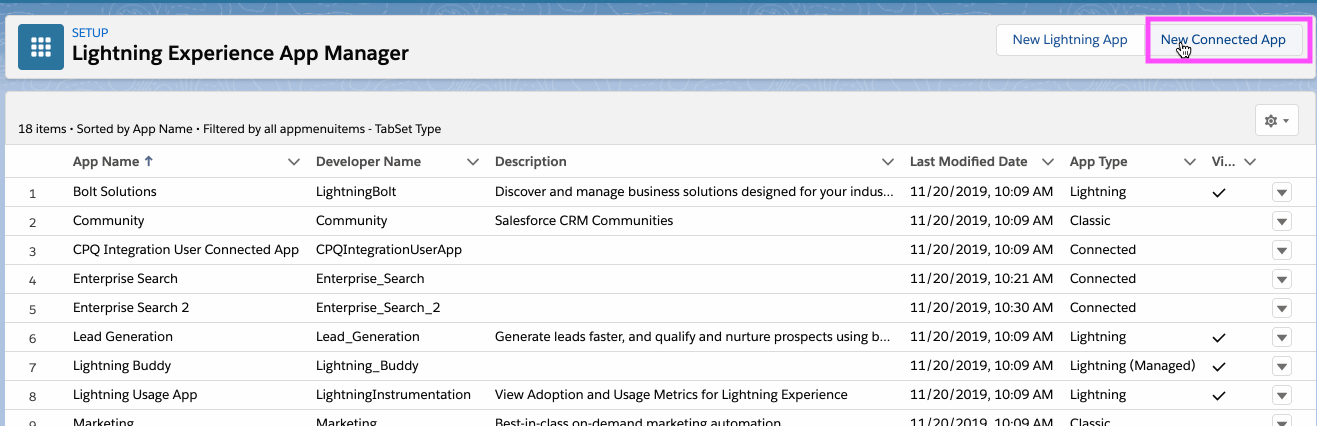Click the App Manager grid icon
Viewport: 1317px width, 426px height.
(41, 47)
